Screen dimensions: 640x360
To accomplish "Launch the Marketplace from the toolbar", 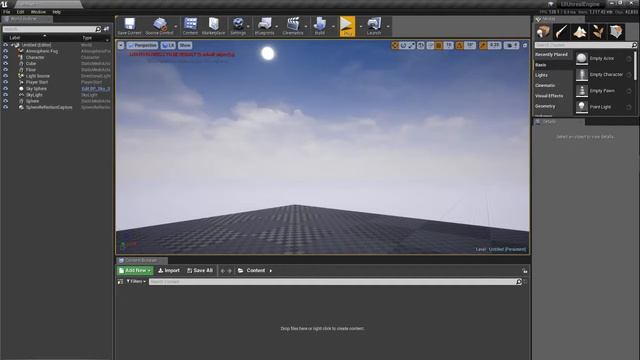I will coord(213,26).
